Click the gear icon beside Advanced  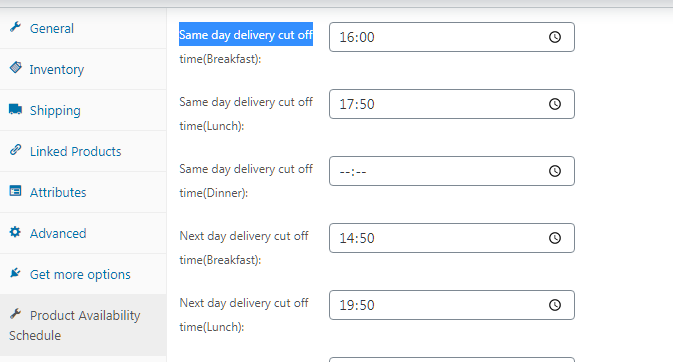(15, 232)
